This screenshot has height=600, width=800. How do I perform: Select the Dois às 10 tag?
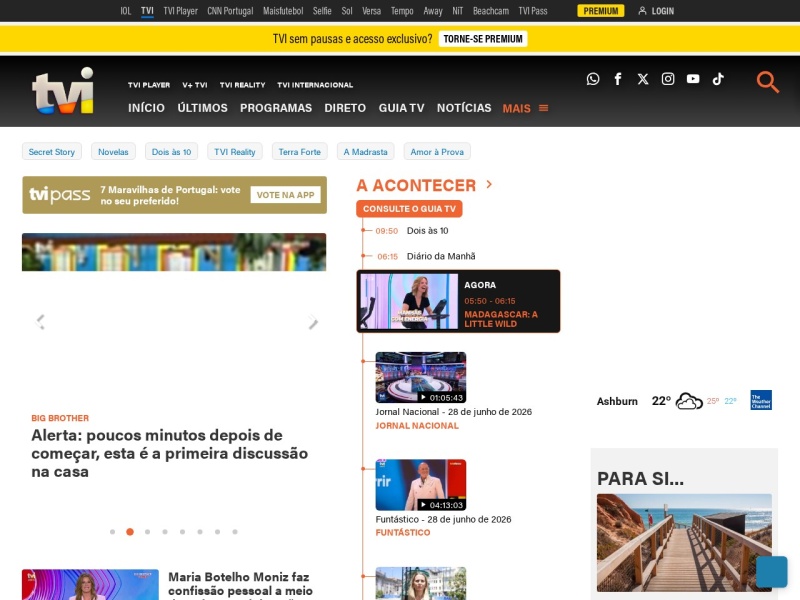click(x=171, y=152)
